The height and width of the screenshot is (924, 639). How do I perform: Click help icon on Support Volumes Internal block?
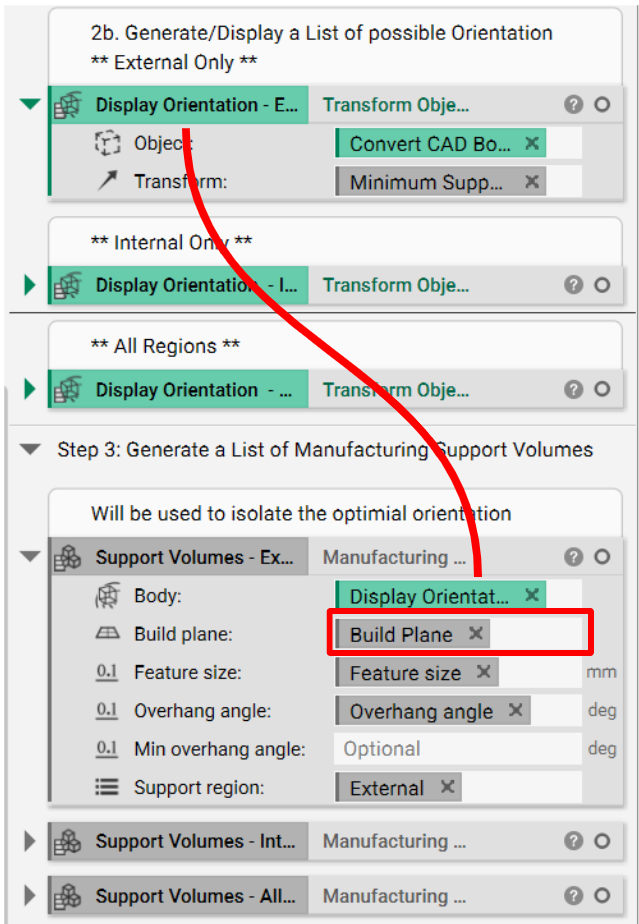pyautogui.click(x=573, y=841)
